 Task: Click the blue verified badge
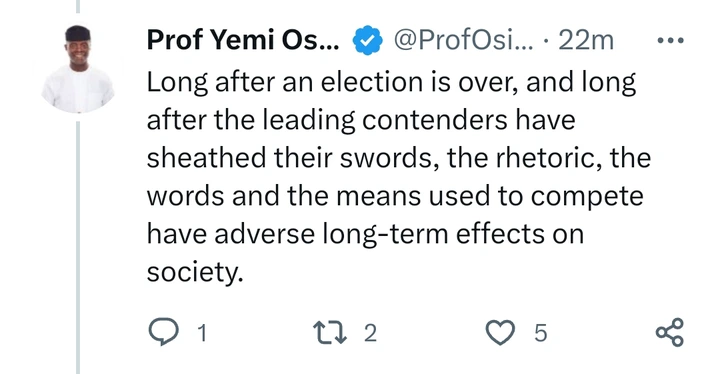coord(367,40)
